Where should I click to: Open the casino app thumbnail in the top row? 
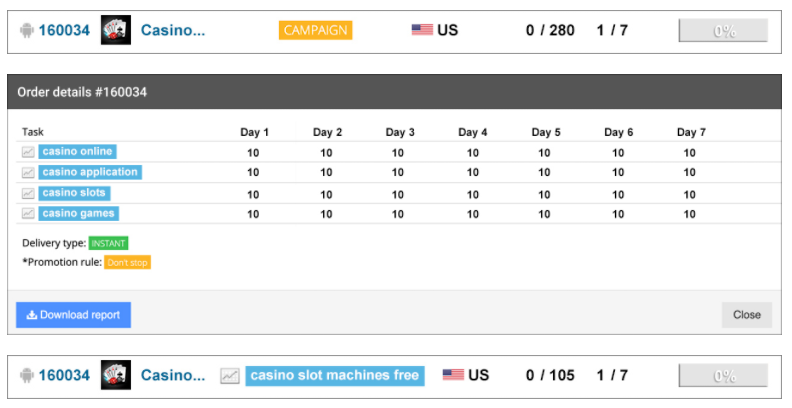click(x=116, y=30)
